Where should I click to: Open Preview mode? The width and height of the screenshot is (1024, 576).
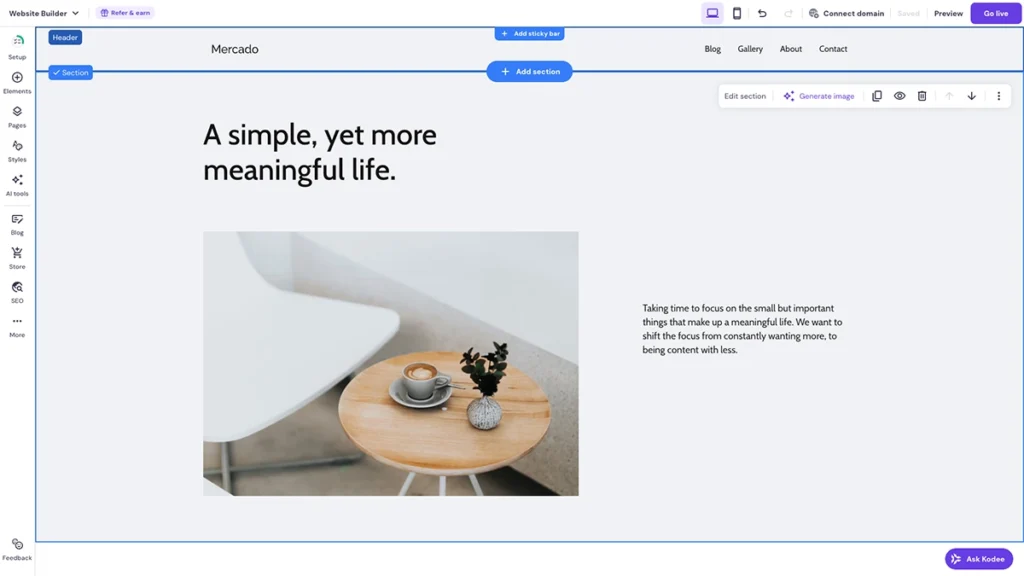pos(948,13)
